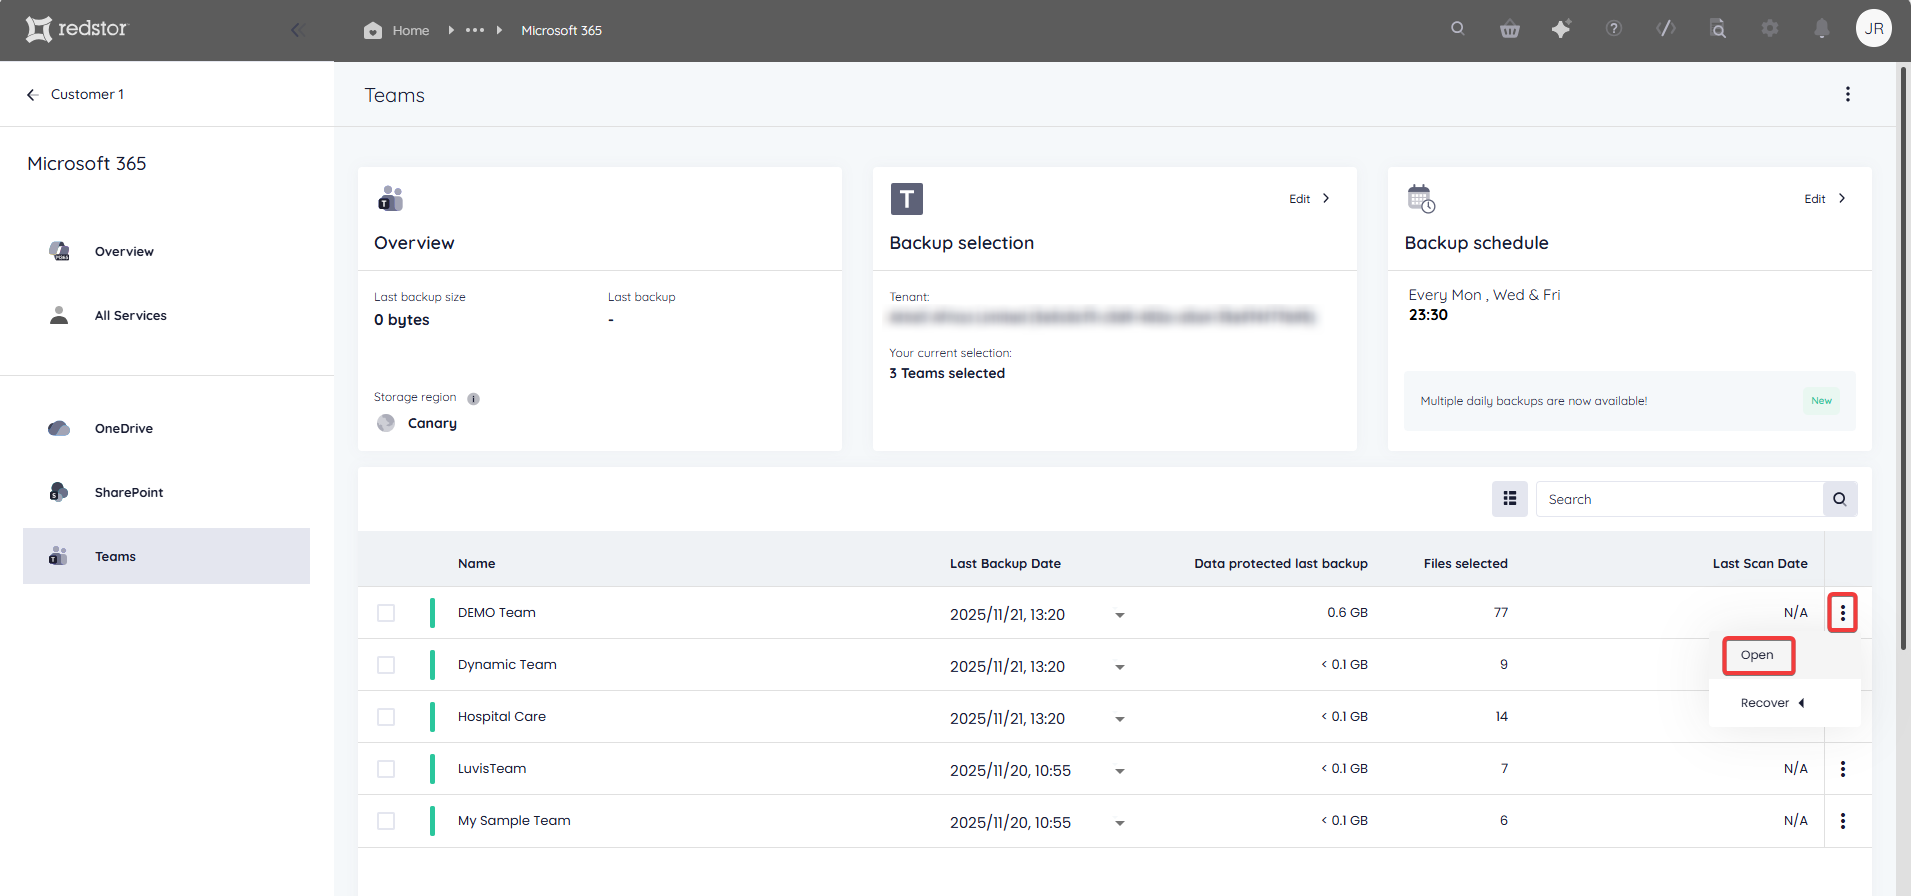Open the kebab menu for LuvisTeam

(1843, 769)
